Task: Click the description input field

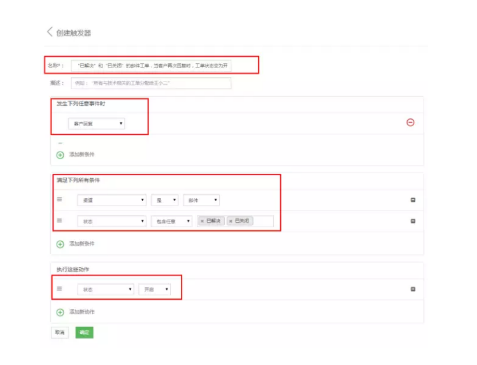Action: pos(151,83)
